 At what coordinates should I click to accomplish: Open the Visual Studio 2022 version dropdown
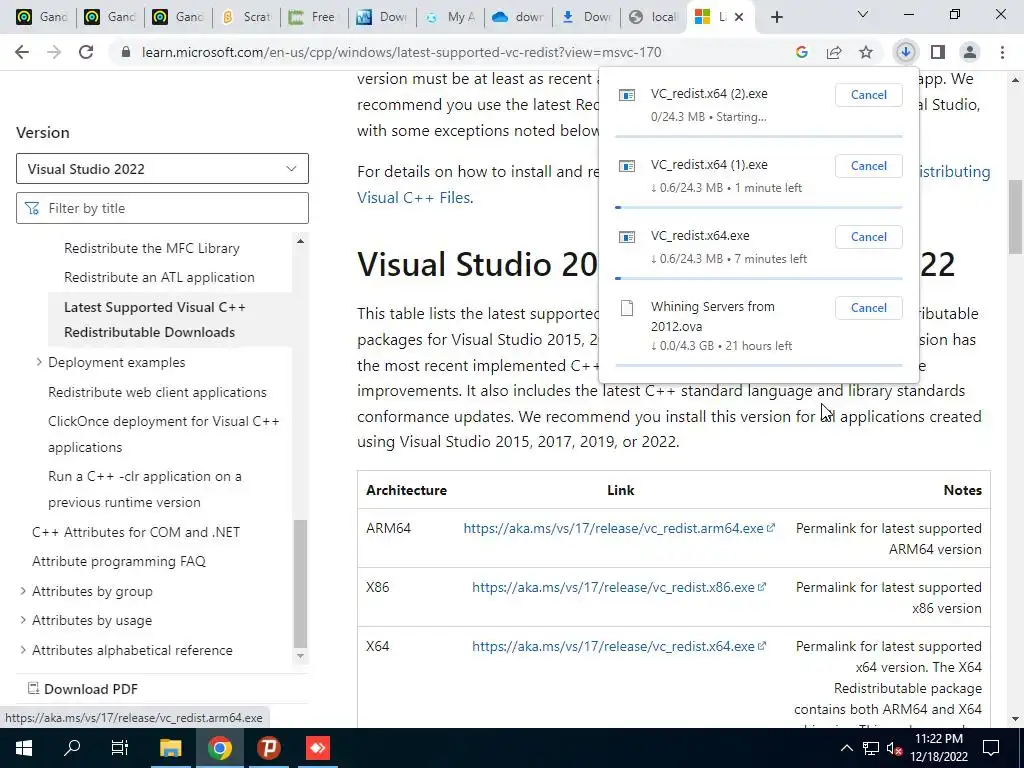click(162, 168)
